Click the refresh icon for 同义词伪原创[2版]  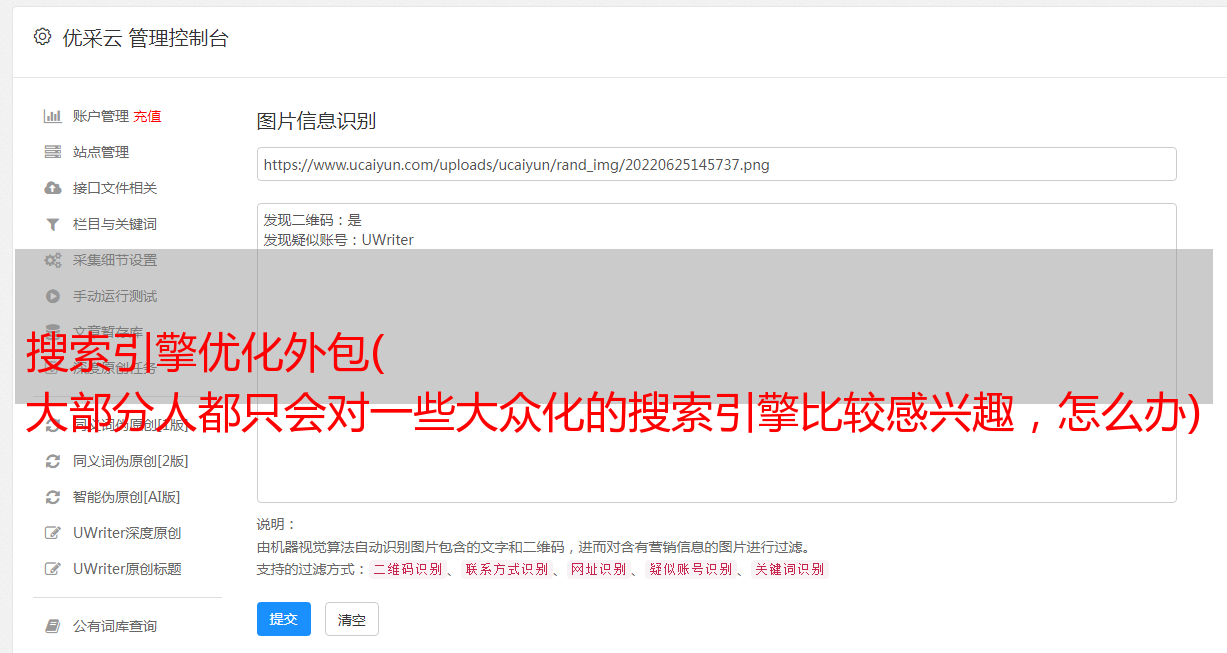53,461
